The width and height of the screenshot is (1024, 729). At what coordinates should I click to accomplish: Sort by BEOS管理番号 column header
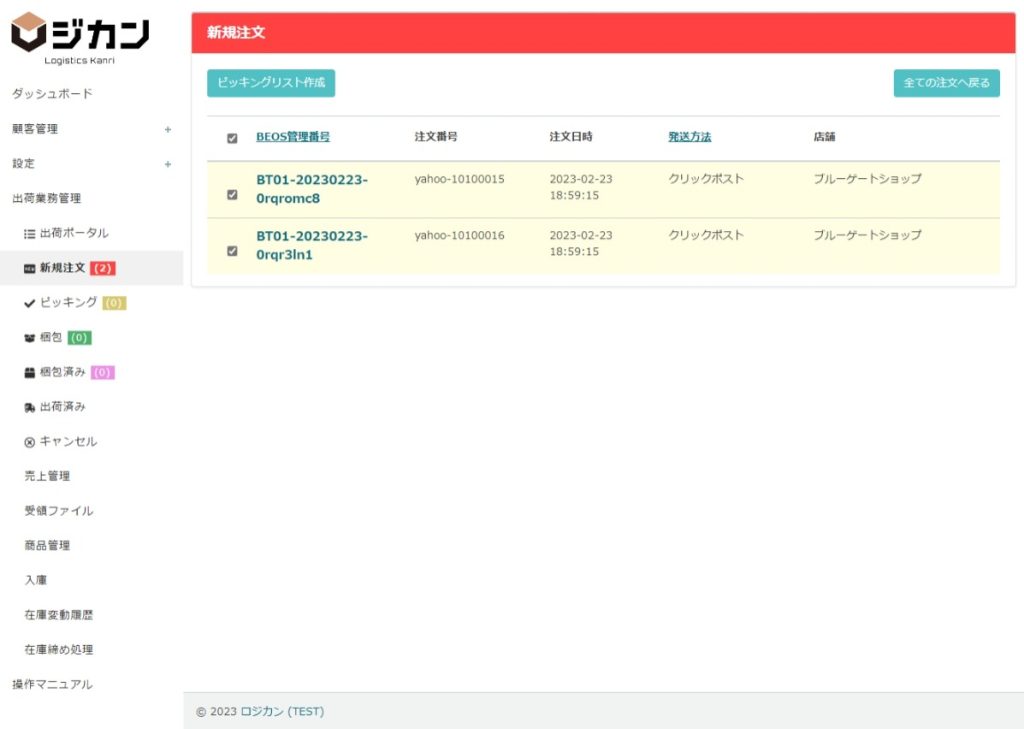[x=293, y=137]
